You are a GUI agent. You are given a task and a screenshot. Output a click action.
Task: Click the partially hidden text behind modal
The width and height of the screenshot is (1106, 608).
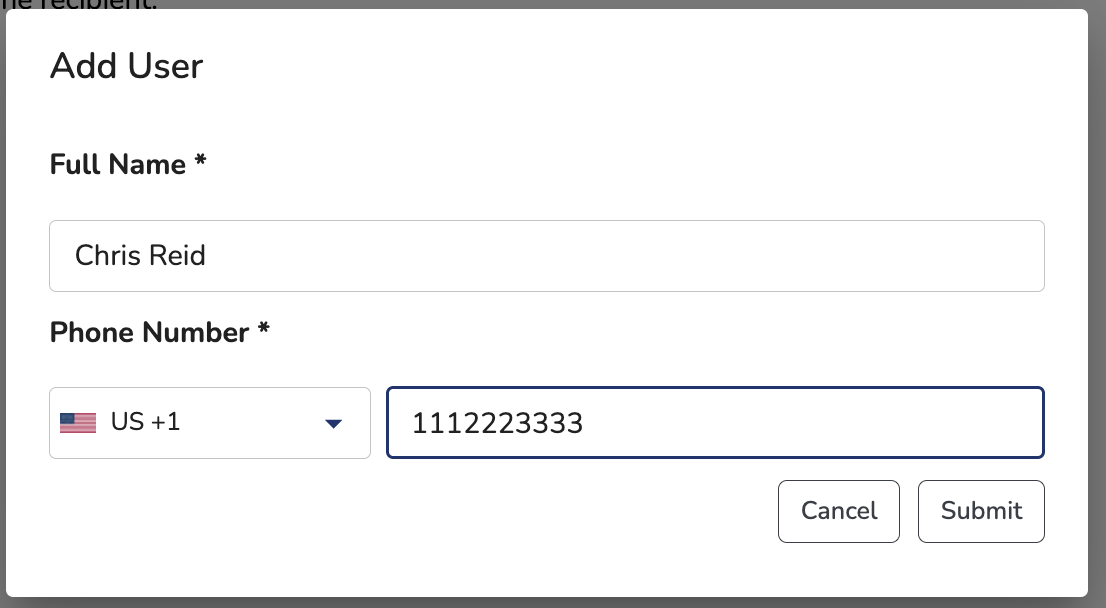(x=78, y=5)
